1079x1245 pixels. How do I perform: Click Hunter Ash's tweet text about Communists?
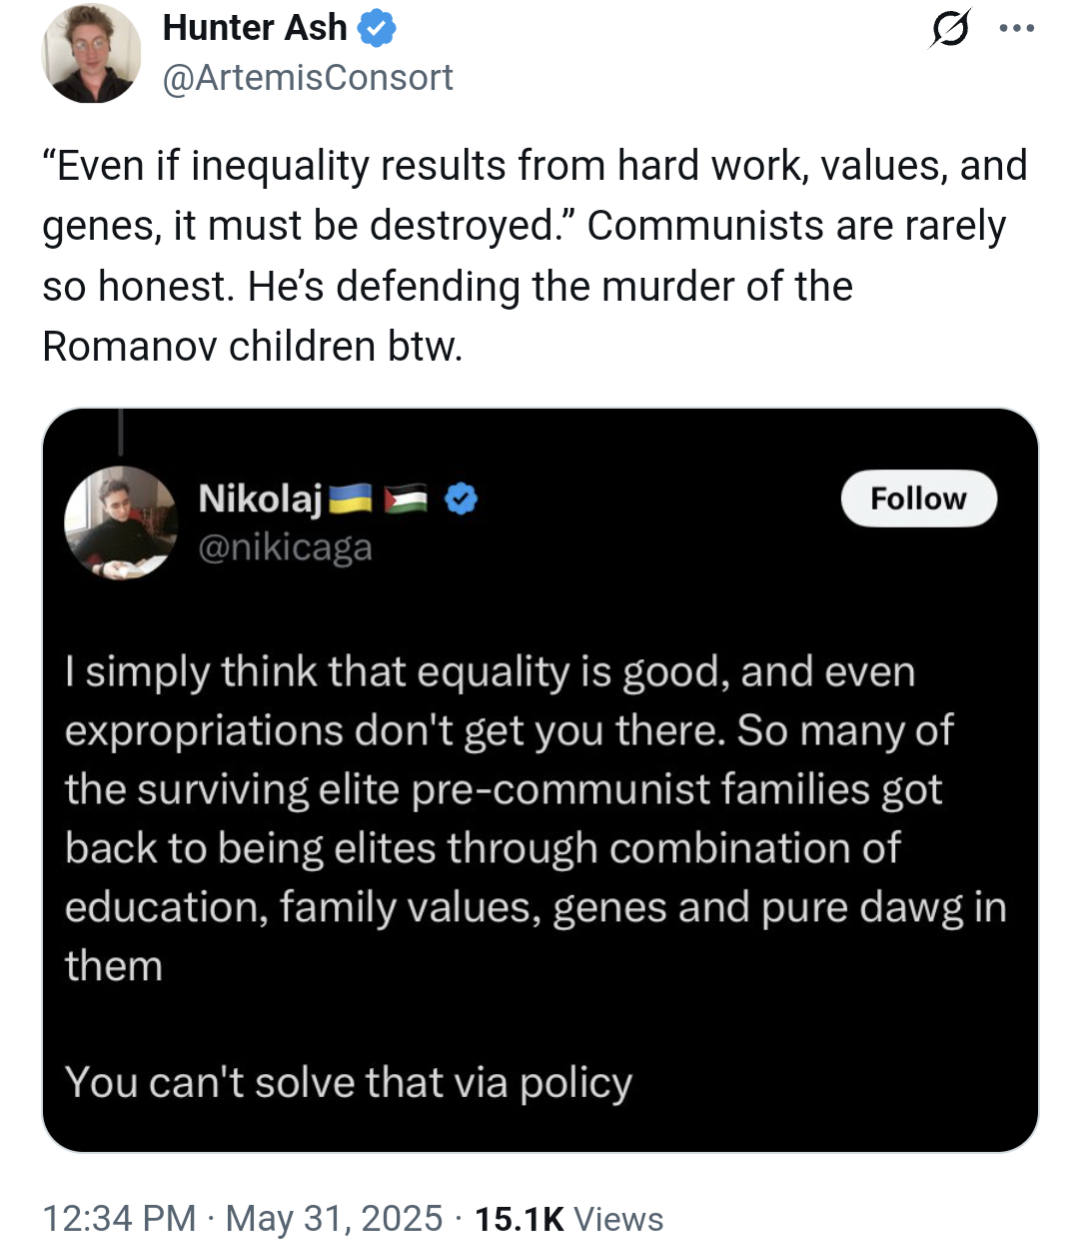[x=535, y=256]
